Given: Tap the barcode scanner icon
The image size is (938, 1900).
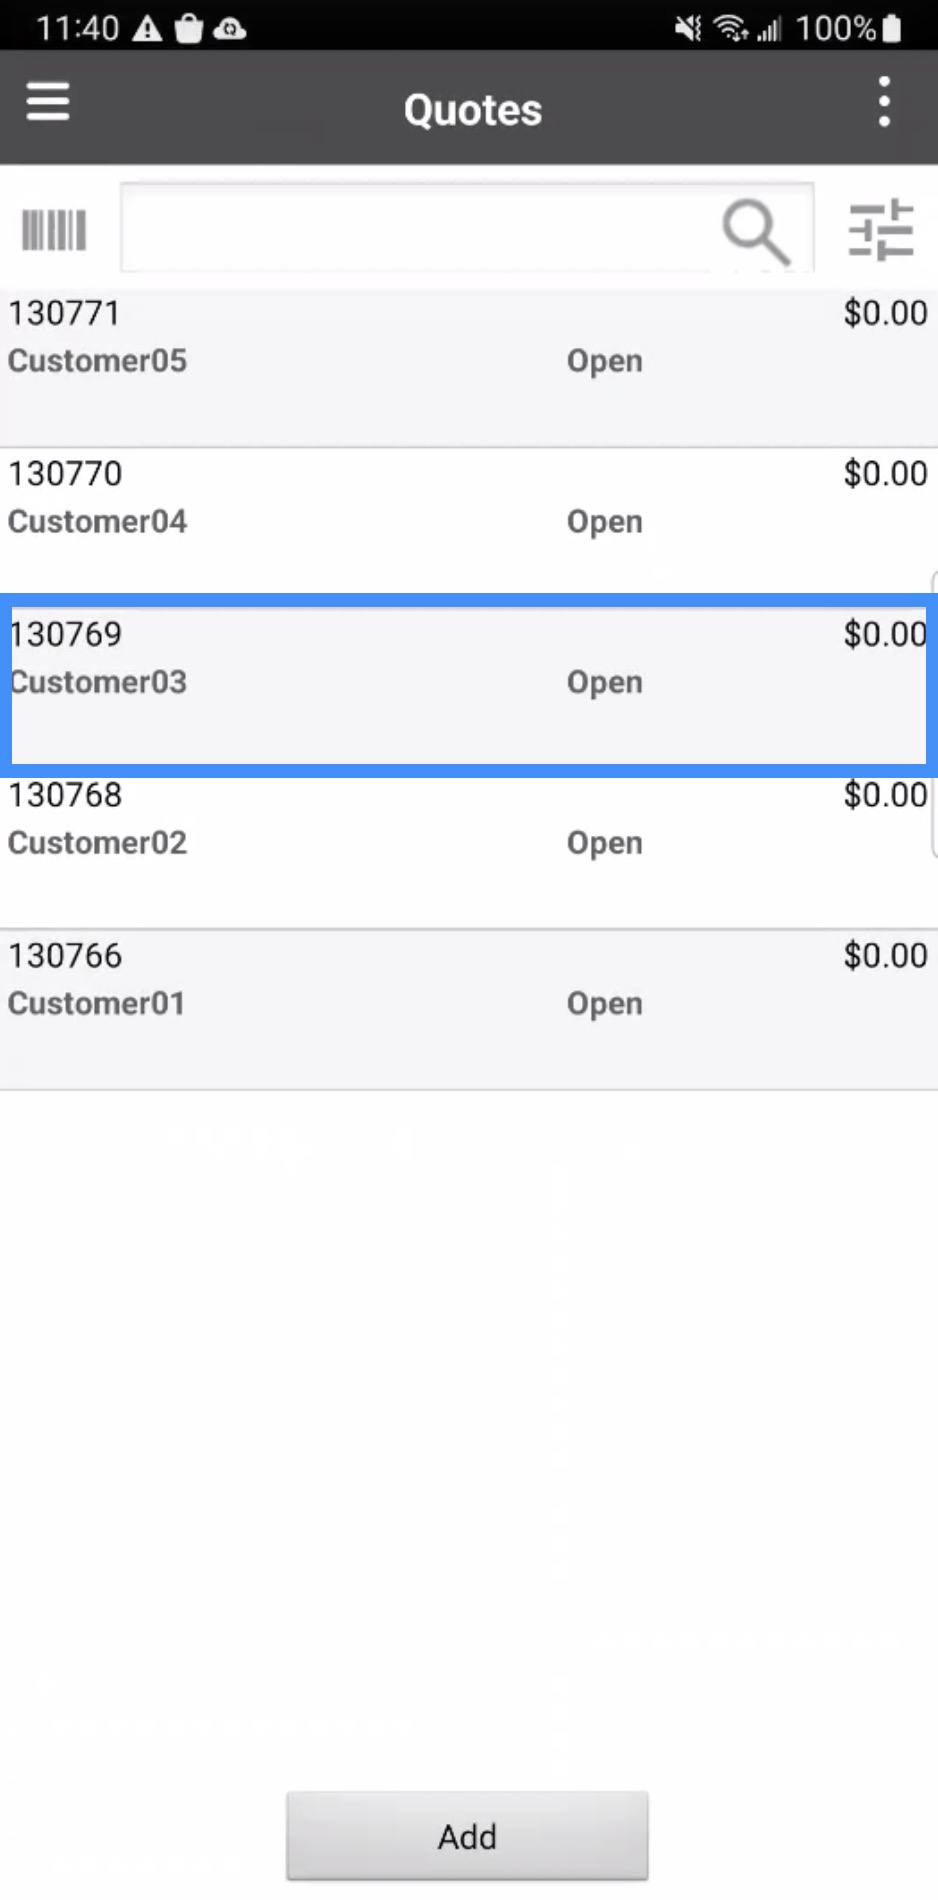Looking at the screenshot, I should coord(54,230).
